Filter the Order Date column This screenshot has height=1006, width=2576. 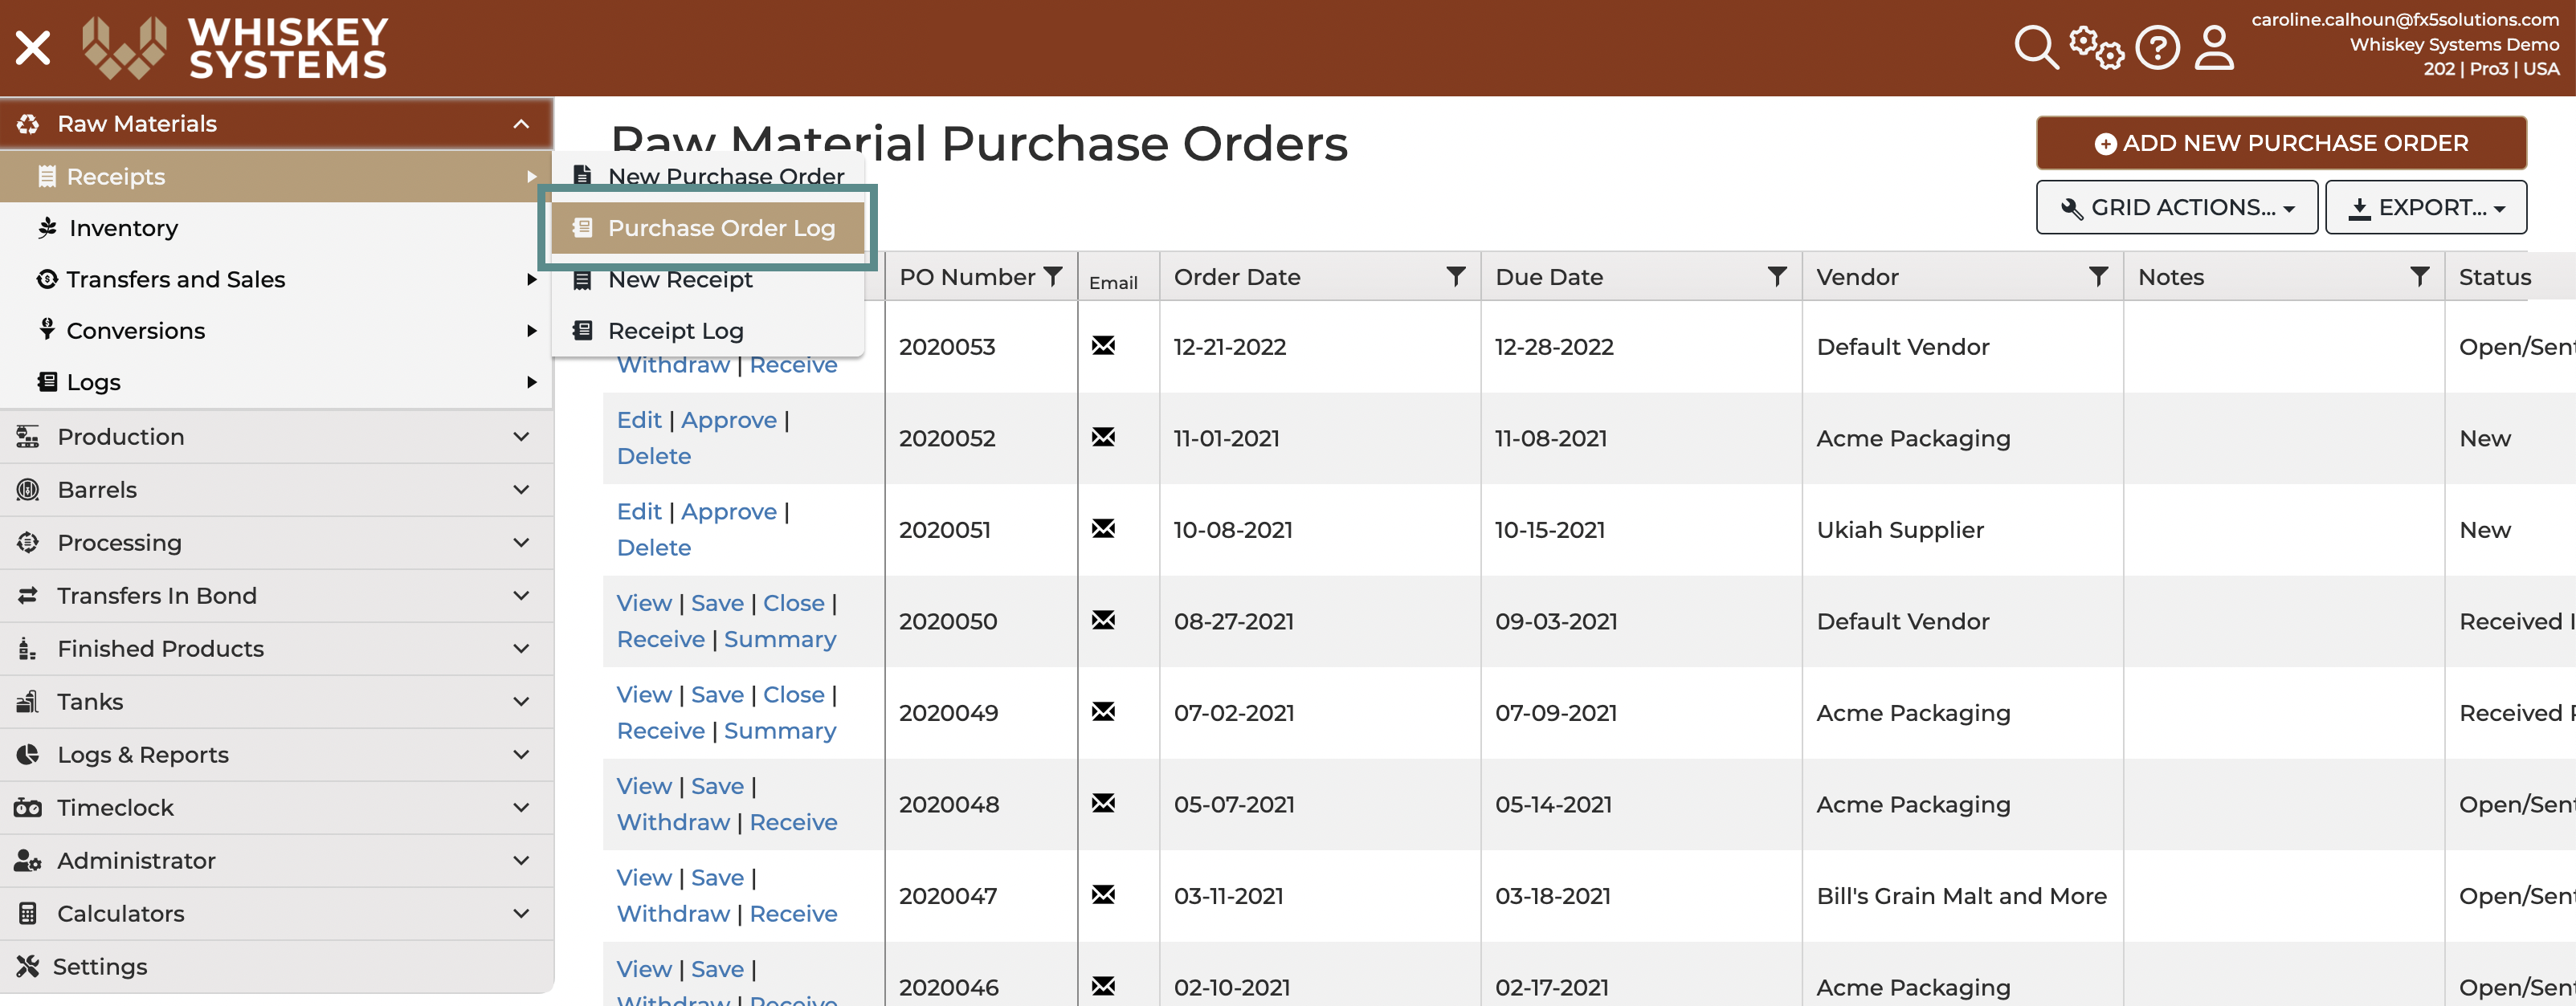(1456, 277)
